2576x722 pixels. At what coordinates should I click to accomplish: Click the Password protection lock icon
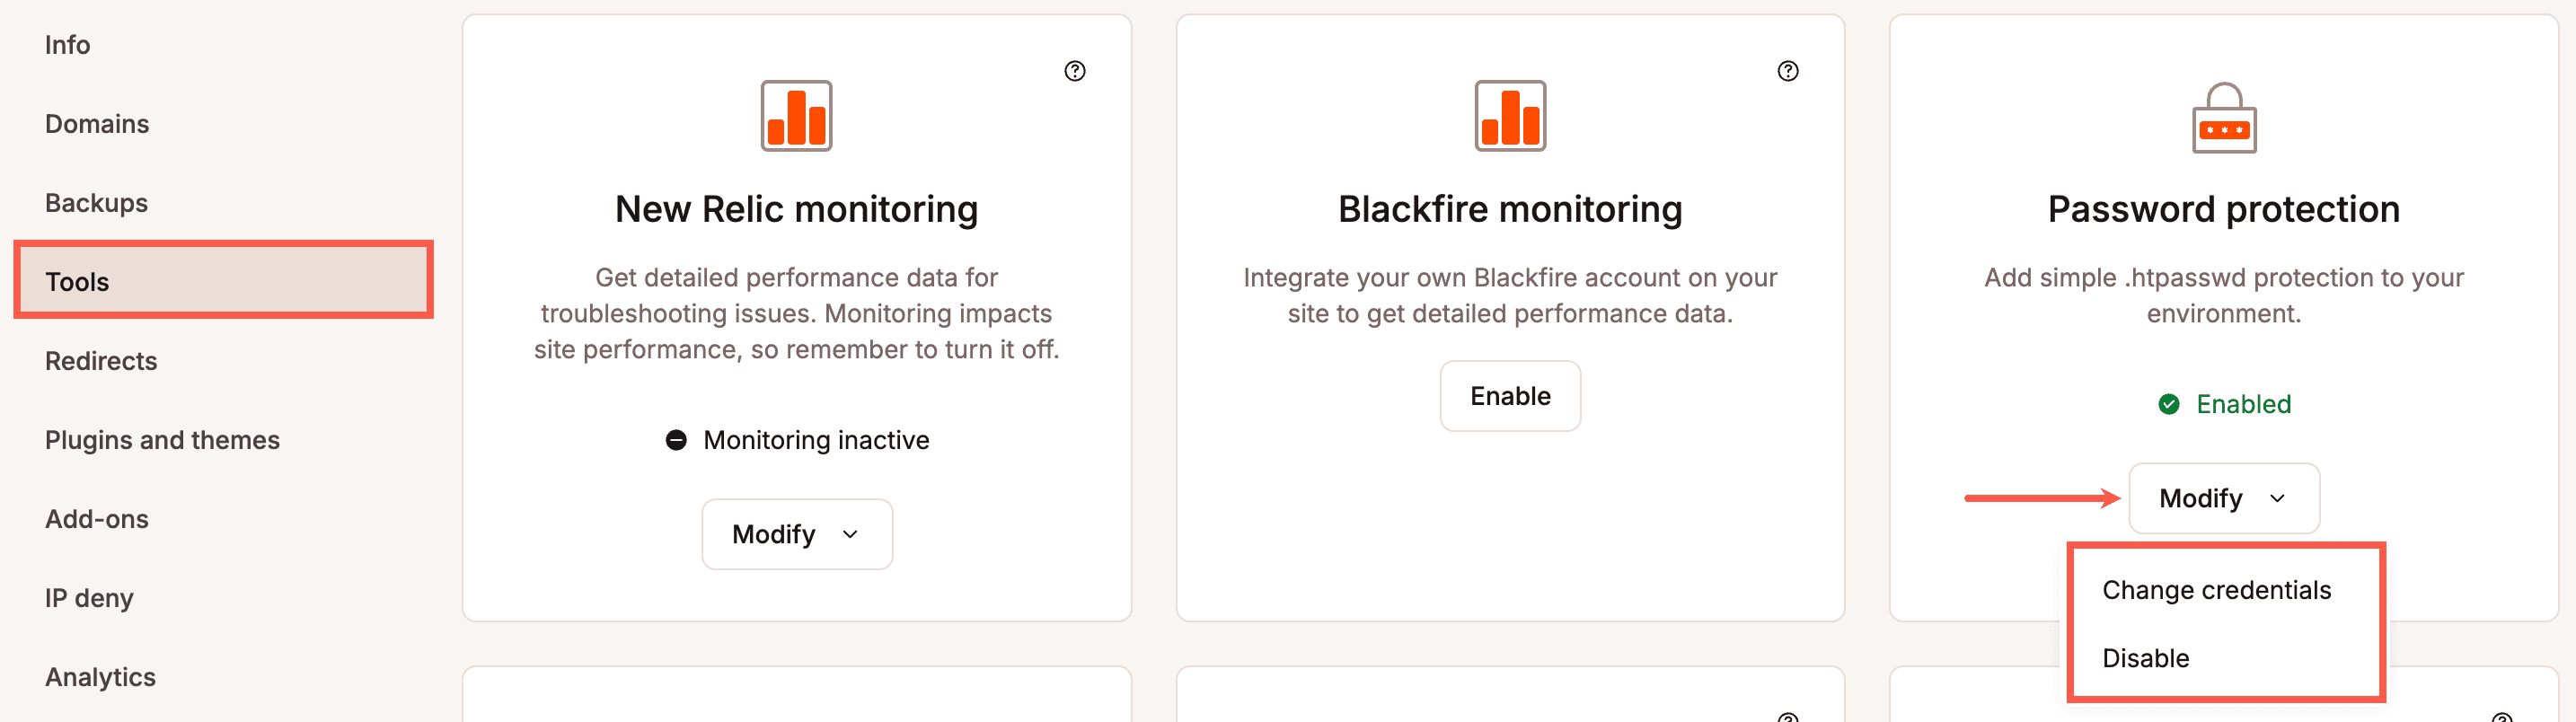(2223, 118)
